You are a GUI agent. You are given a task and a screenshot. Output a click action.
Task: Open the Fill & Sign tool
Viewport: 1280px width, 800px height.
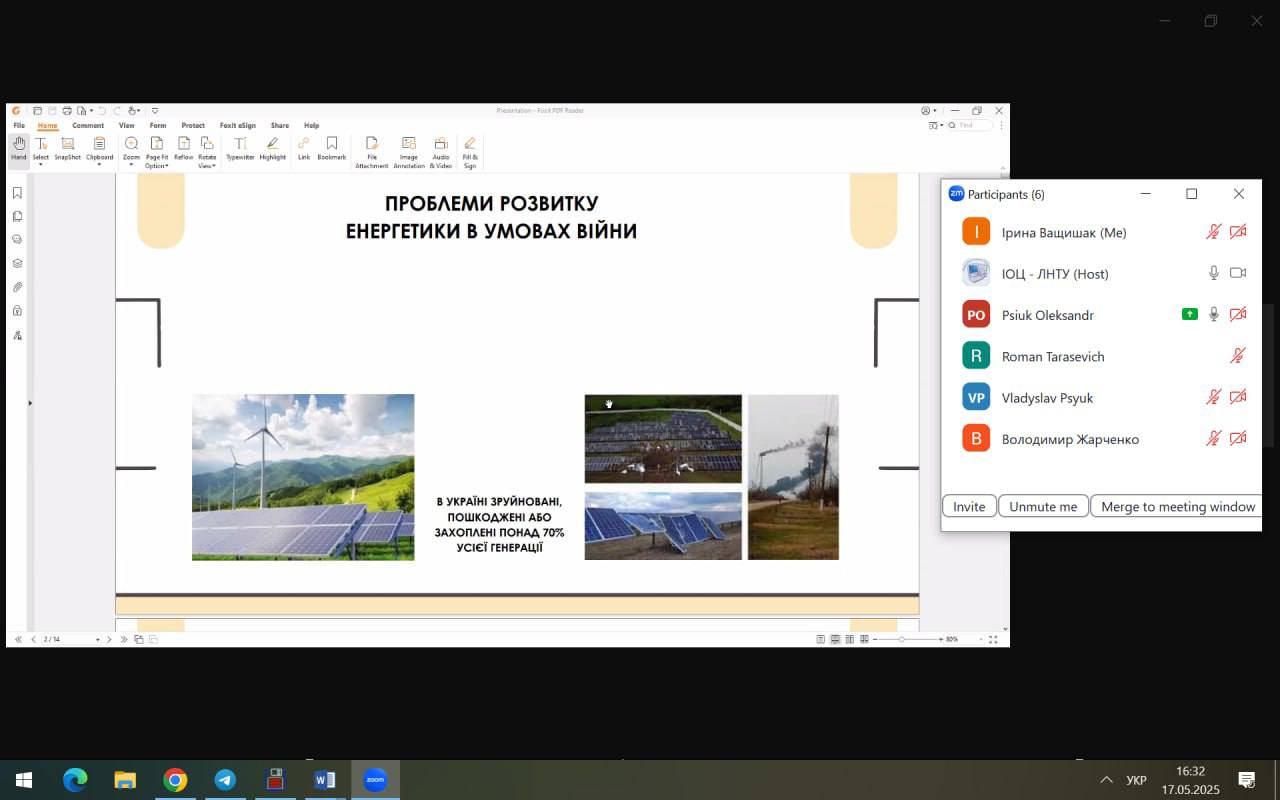[470, 153]
